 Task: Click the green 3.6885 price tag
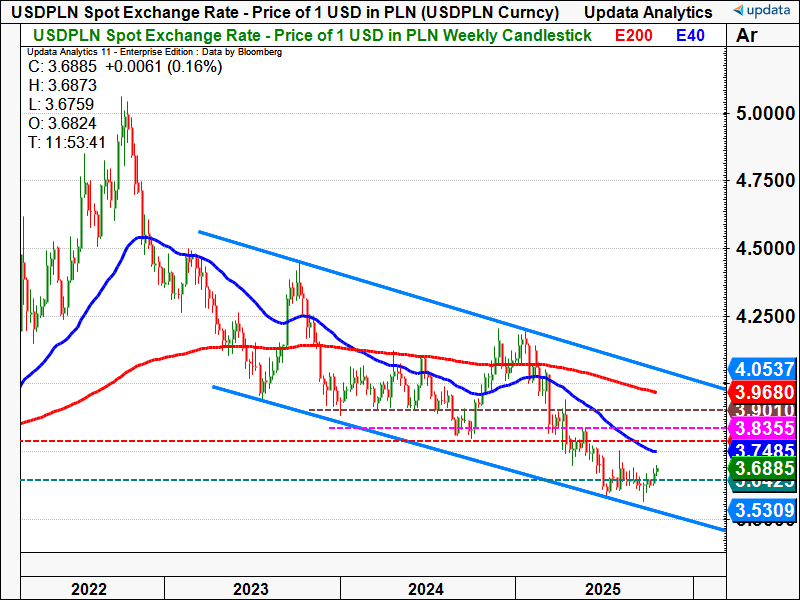[x=763, y=468]
